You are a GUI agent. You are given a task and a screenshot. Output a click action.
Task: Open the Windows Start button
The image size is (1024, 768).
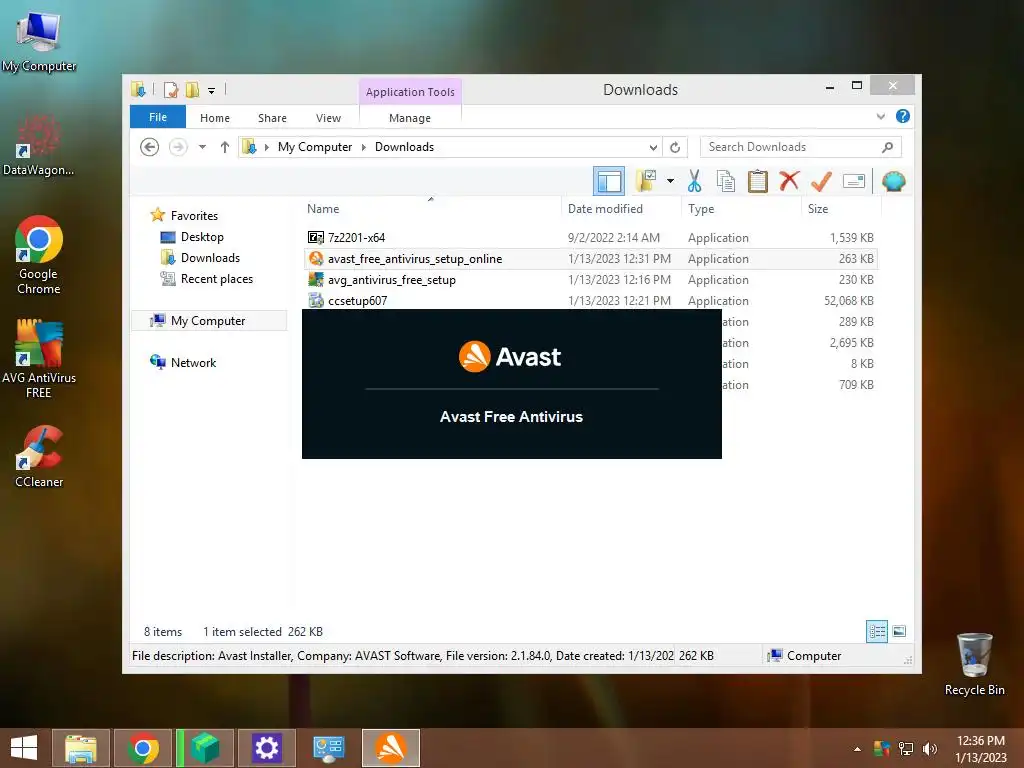pos(24,748)
